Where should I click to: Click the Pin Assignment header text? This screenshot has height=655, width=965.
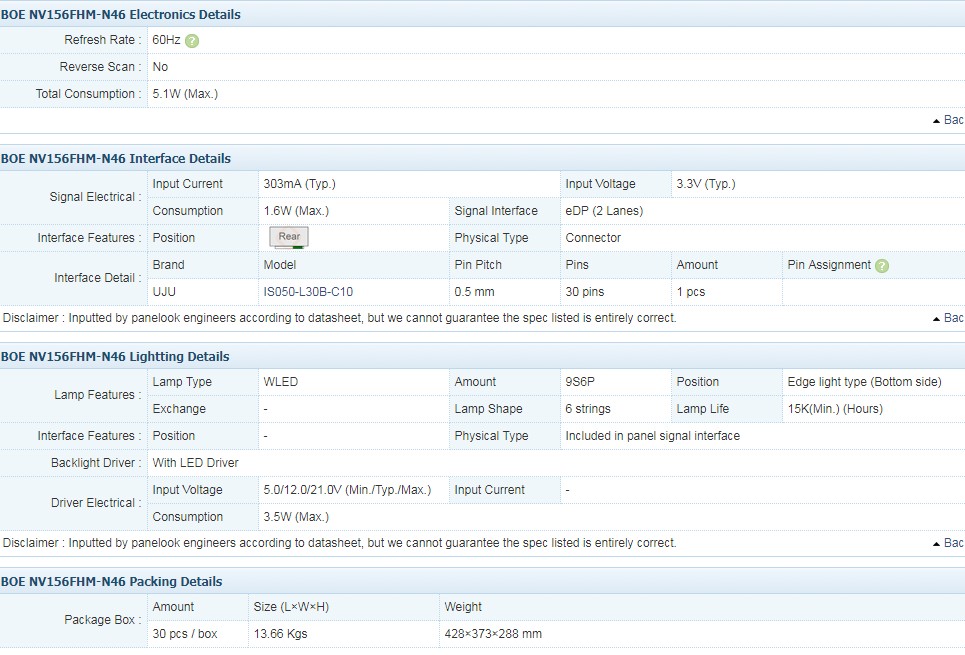coord(829,265)
